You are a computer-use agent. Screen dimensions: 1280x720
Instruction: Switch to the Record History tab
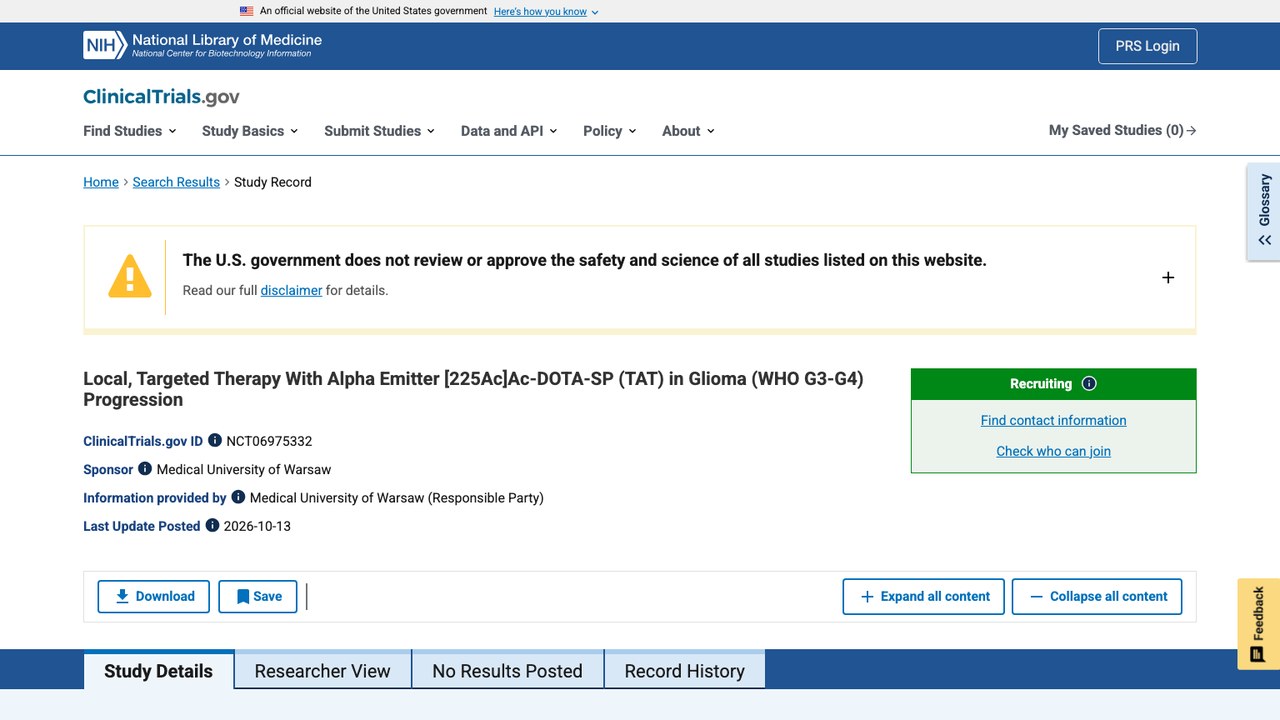click(685, 671)
